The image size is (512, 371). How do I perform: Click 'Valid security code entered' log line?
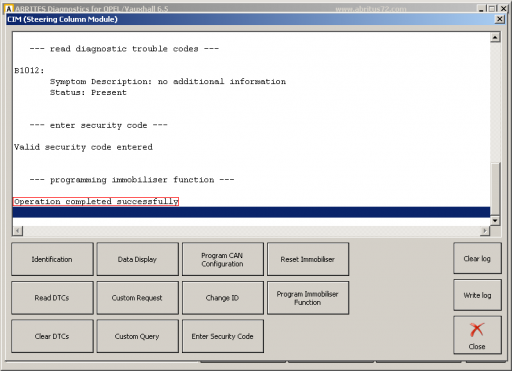click(83, 147)
